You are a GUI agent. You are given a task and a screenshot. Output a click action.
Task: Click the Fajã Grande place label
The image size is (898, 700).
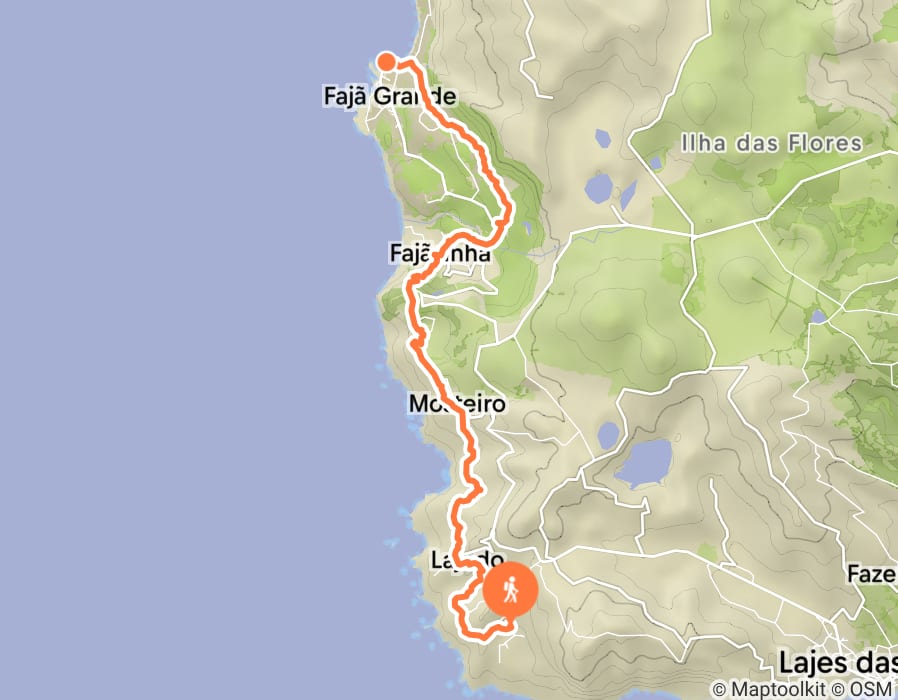[x=390, y=96]
